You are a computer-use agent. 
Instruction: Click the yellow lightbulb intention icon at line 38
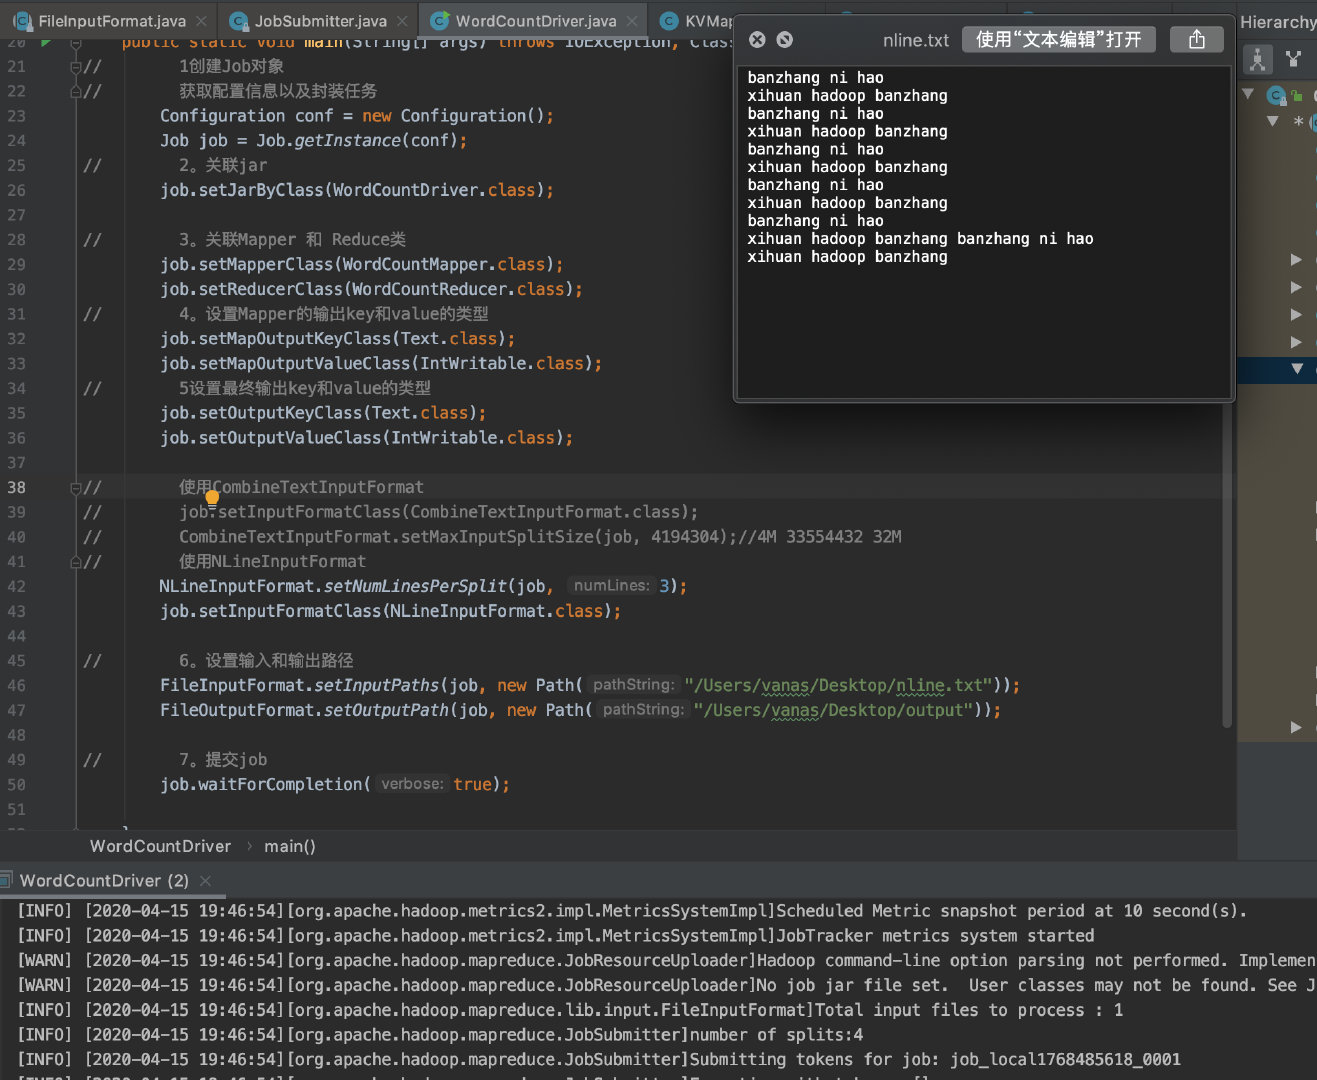click(211, 496)
